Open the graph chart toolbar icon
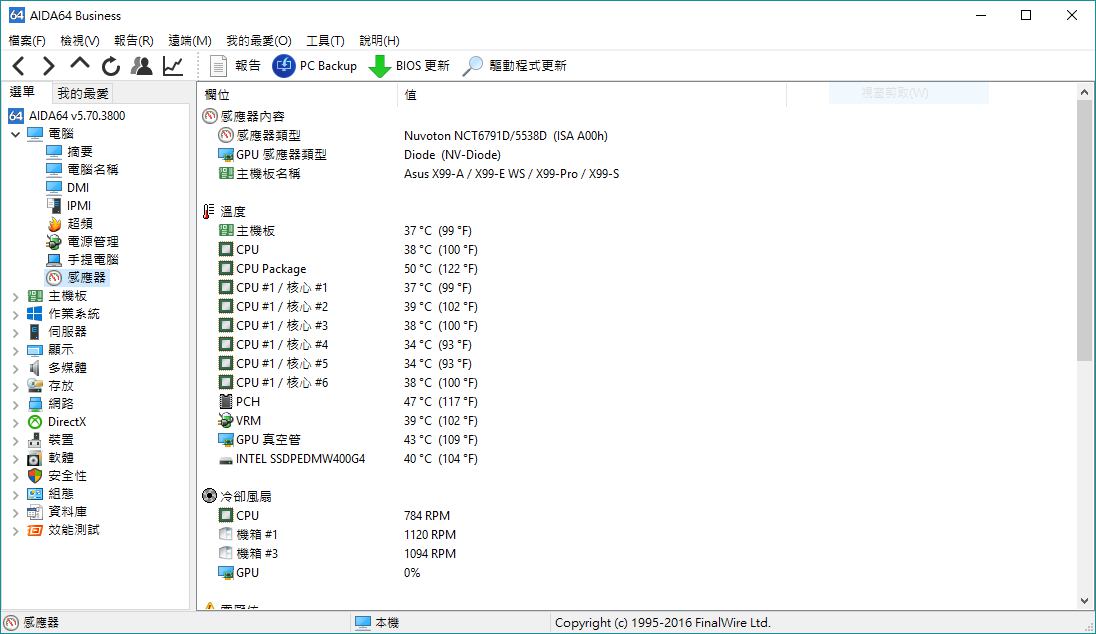This screenshot has width=1096, height=634. click(x=173, y=66)
